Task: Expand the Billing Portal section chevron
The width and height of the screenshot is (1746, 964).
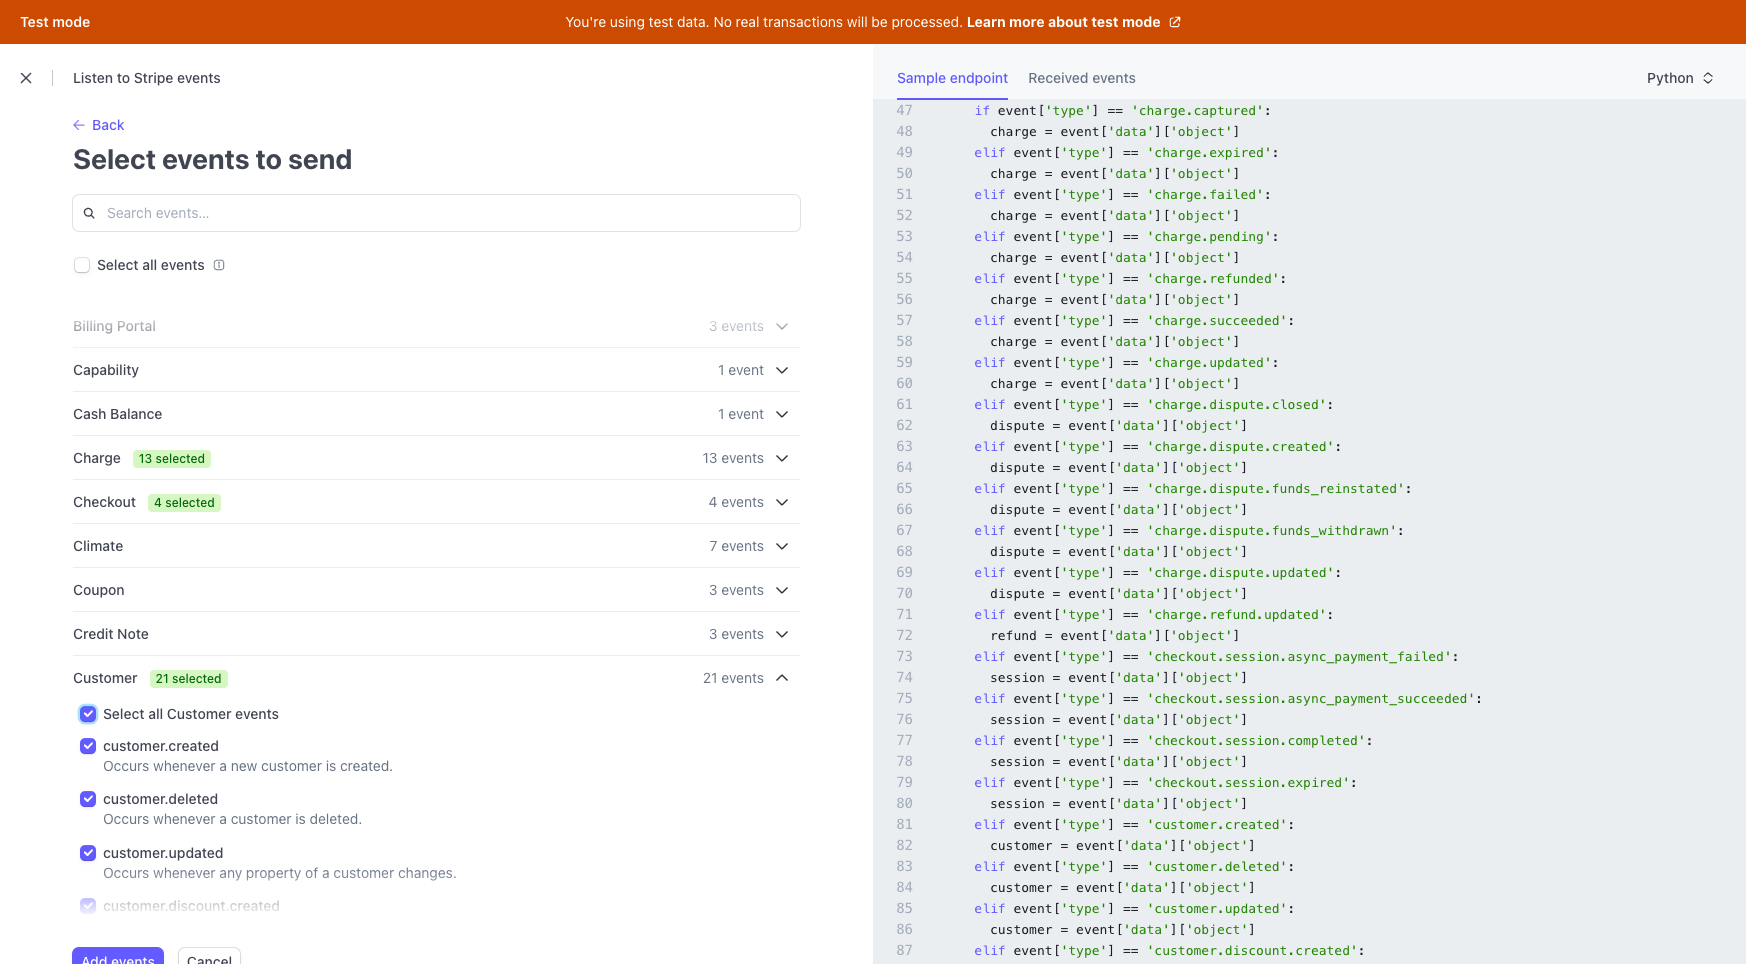Action: coord(782,326)
